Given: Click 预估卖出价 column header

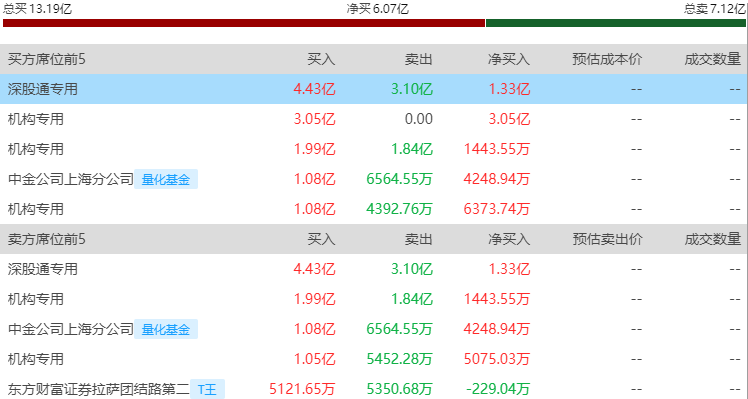Looking at the screenshot, I should tap(607, 239).
